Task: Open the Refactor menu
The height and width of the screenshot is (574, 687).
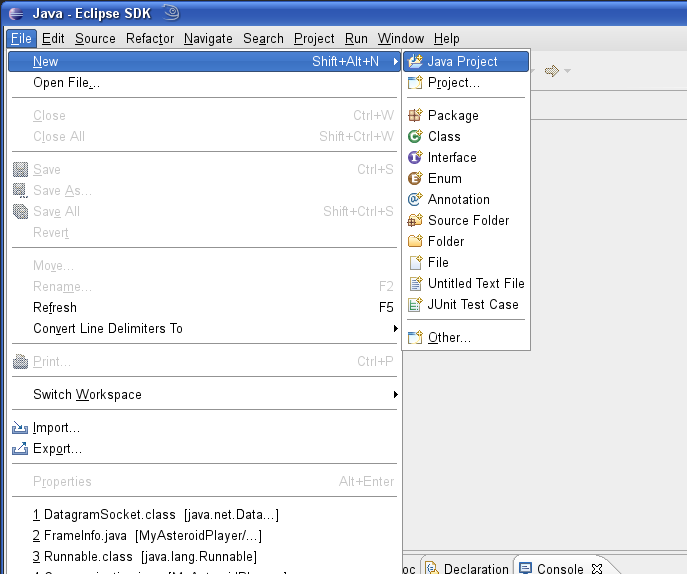Action: 150,39
